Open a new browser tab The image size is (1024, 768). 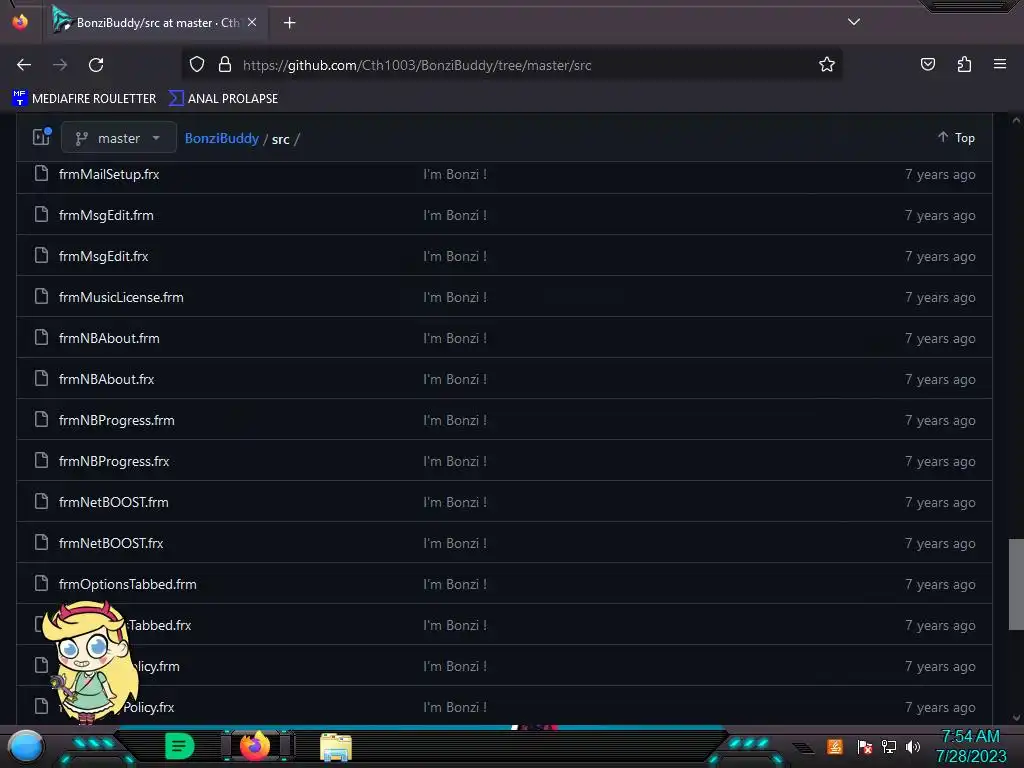[x=289, y=23]
